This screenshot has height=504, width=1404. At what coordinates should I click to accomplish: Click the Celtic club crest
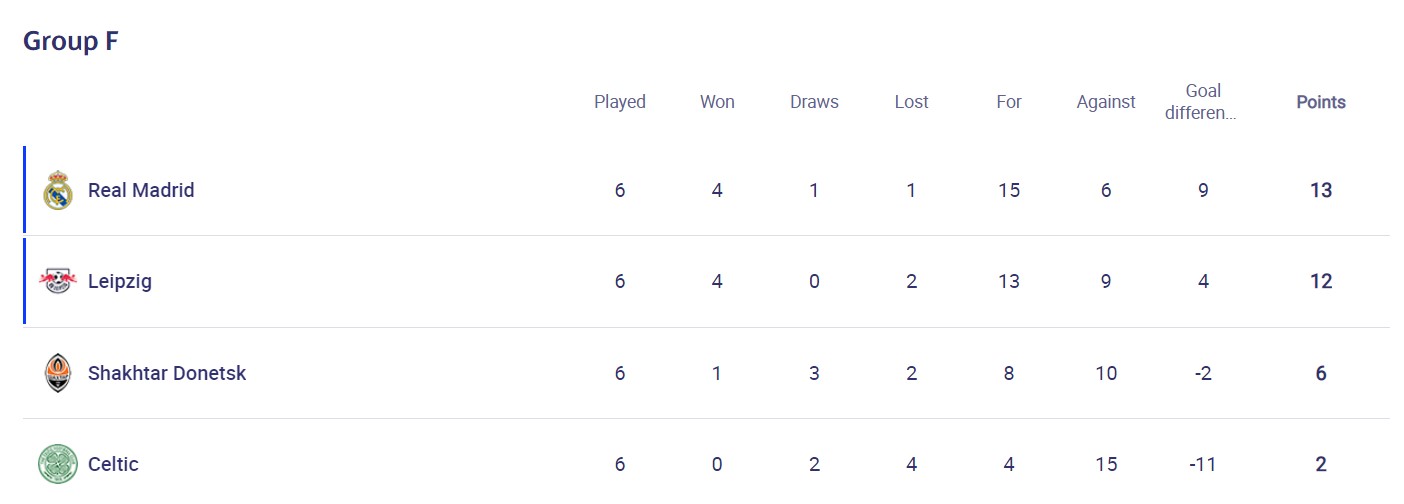point(58,464)
